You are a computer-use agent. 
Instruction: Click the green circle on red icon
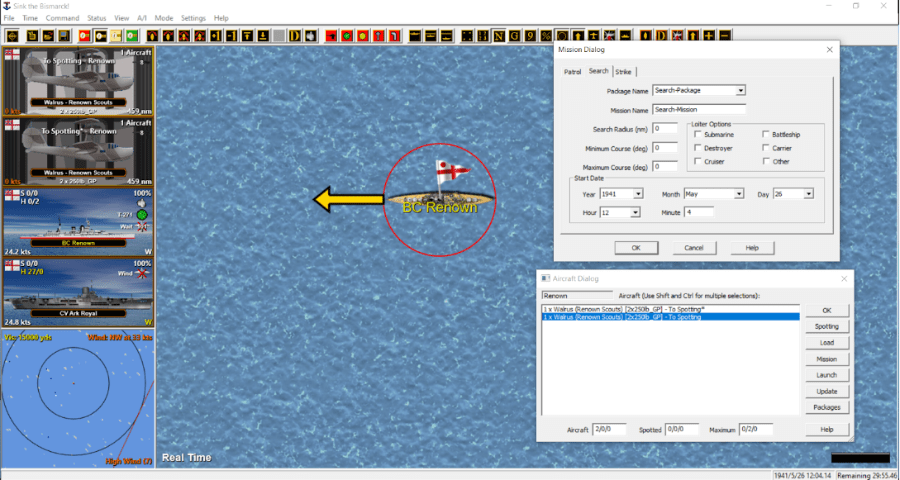click(x=347, y=36)
